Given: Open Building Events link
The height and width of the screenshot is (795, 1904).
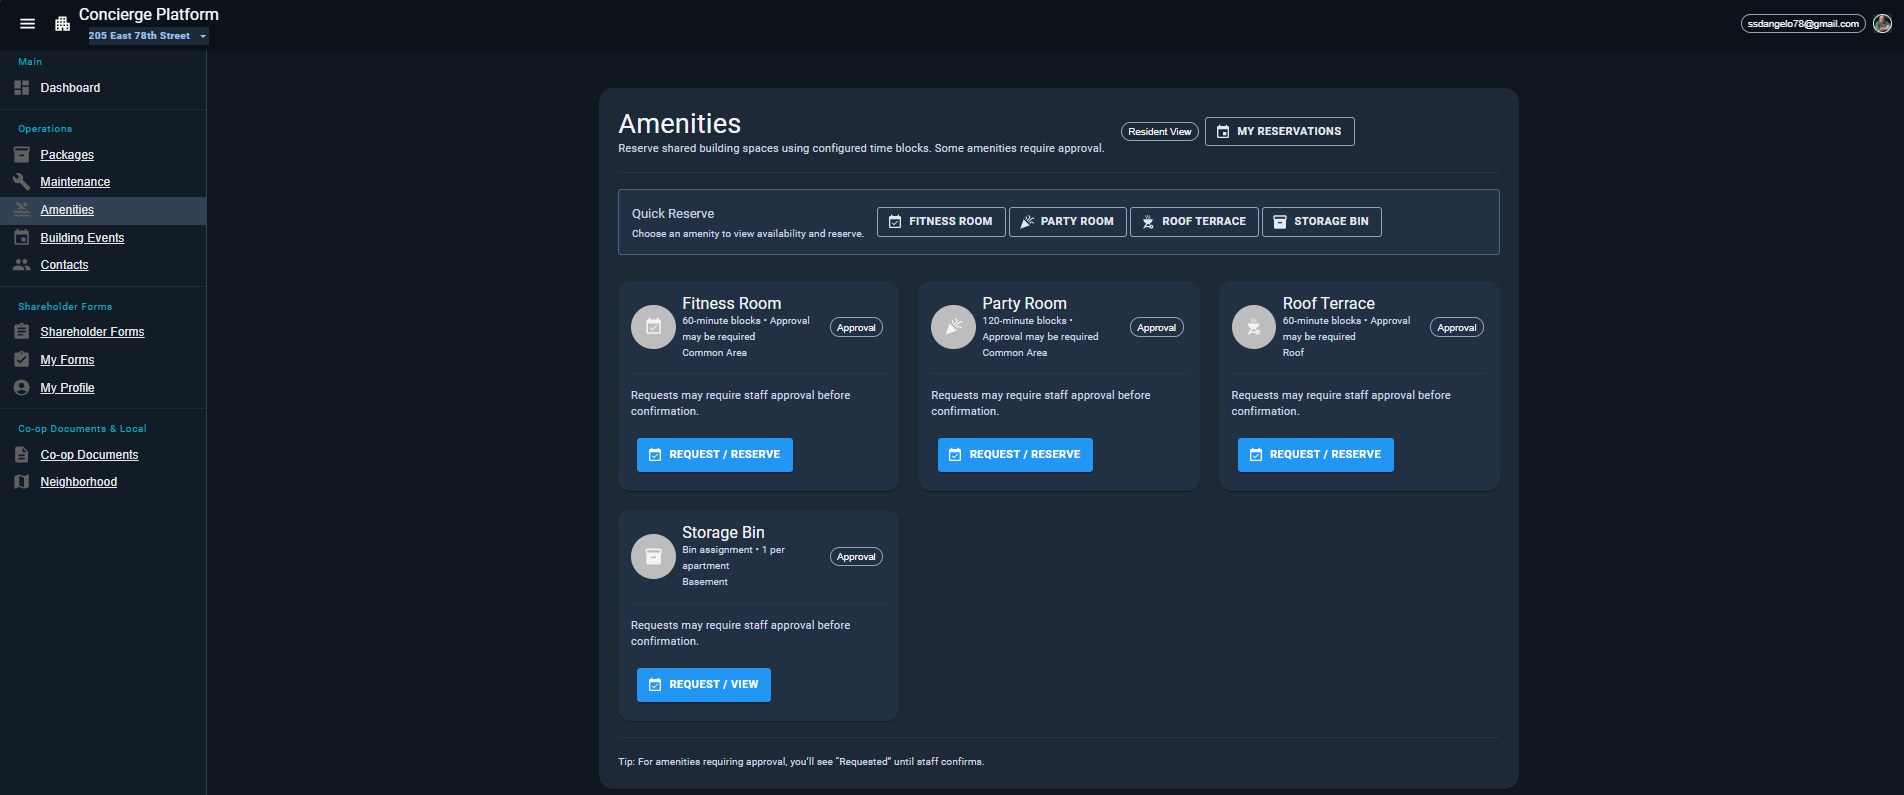Looking at the screenshot, I should [x=82, y=238].
